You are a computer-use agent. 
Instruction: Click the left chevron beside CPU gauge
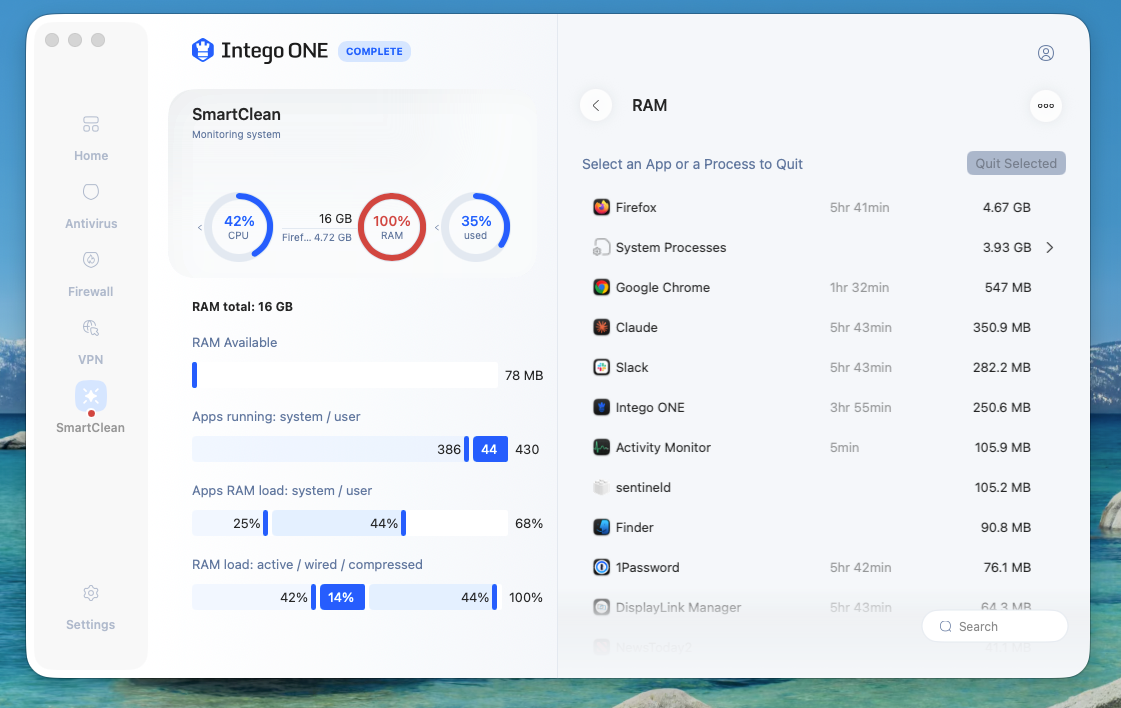pyautogui.click(x=199, y=227)
